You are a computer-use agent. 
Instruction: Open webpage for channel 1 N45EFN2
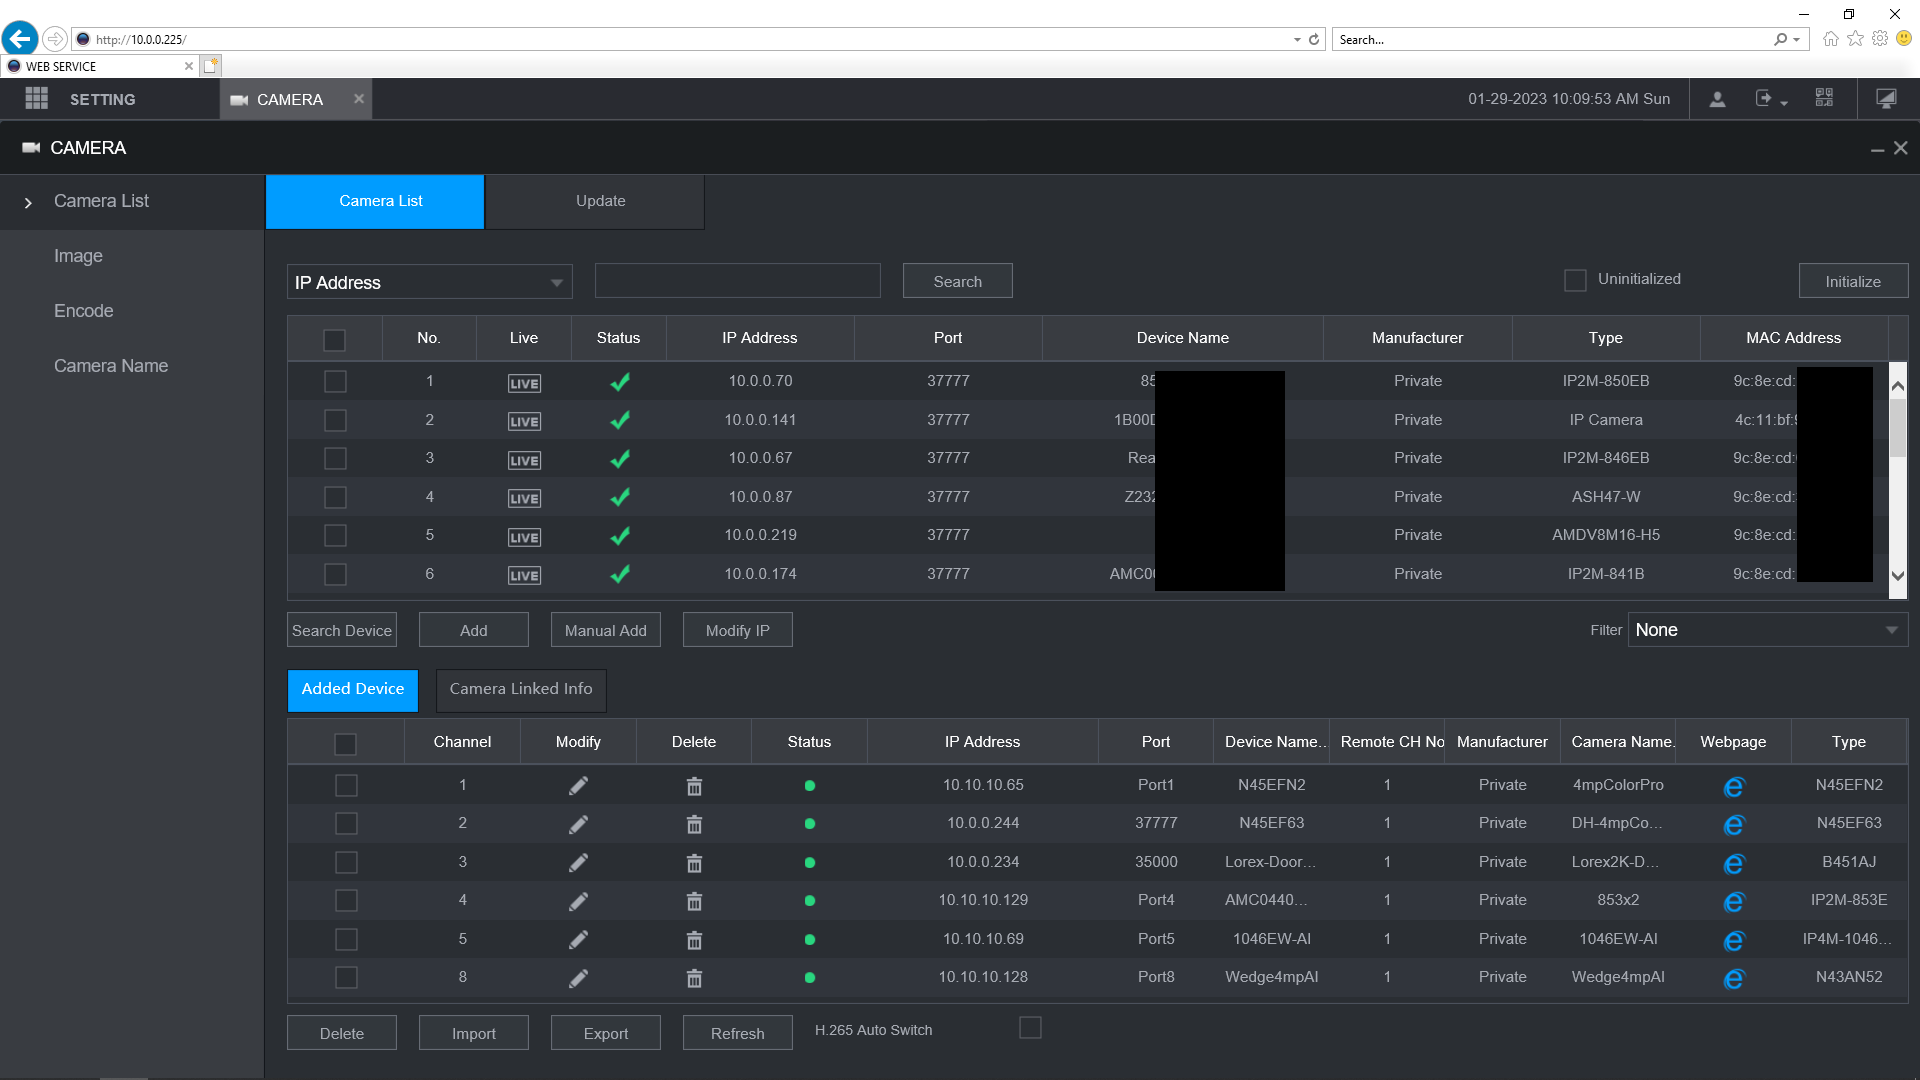1733,787
